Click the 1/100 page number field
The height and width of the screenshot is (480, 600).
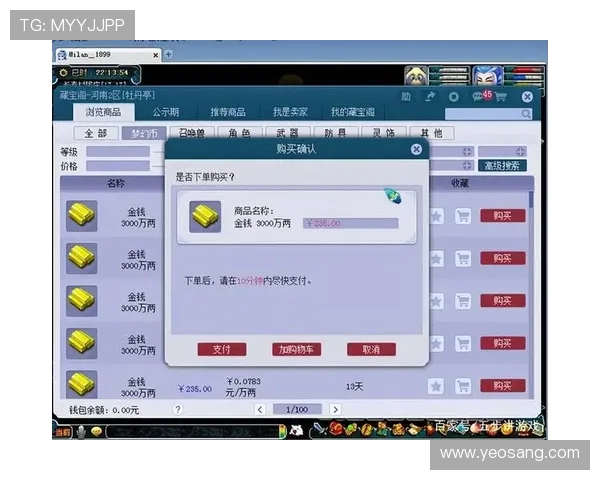point(297,410)
